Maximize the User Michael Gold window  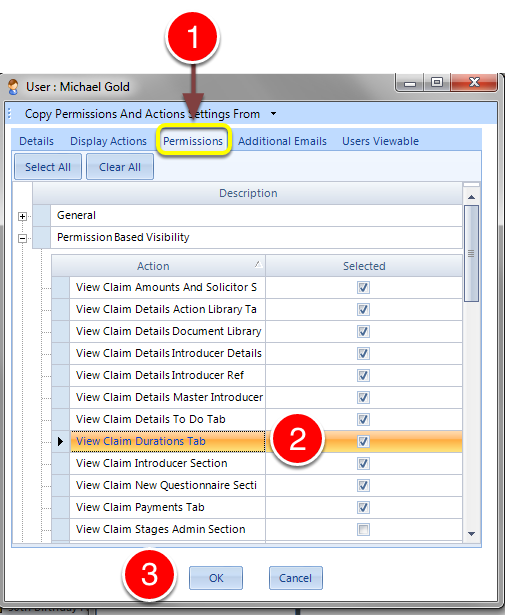point(437,82)
